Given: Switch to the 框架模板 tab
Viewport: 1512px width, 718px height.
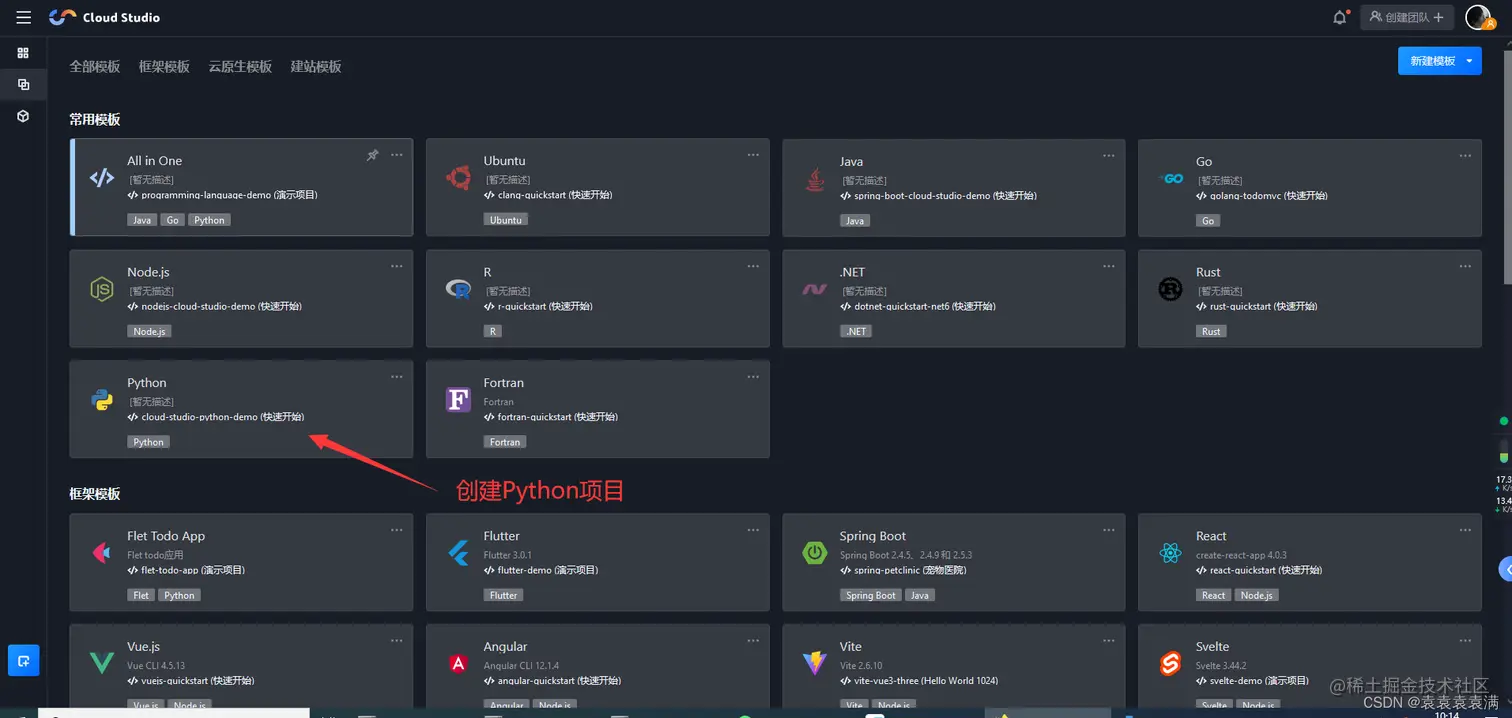Looking at the screenshot, I should click(x=164, y=67).
